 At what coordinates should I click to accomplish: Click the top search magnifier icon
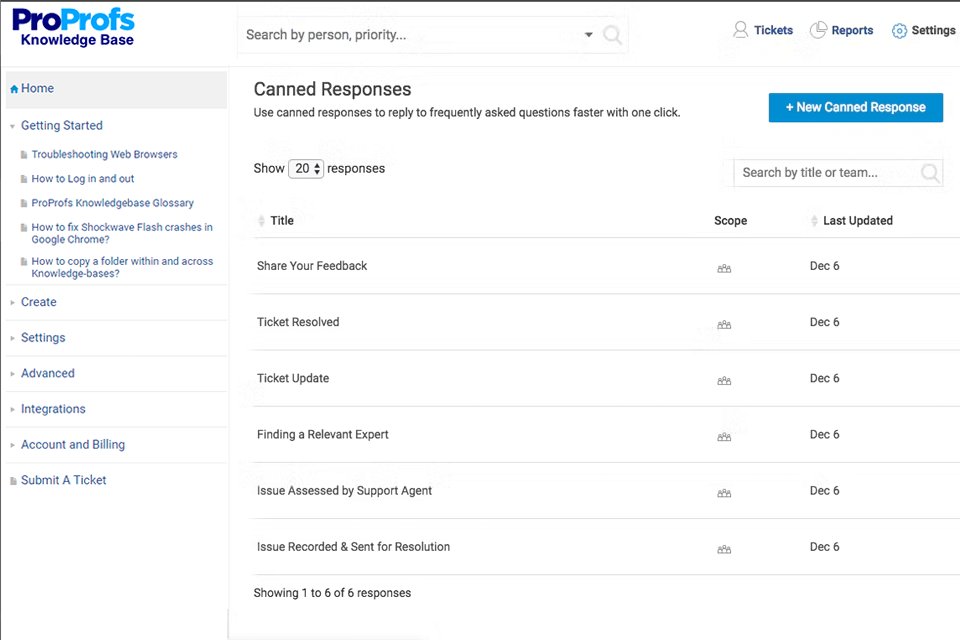(612, 35)
